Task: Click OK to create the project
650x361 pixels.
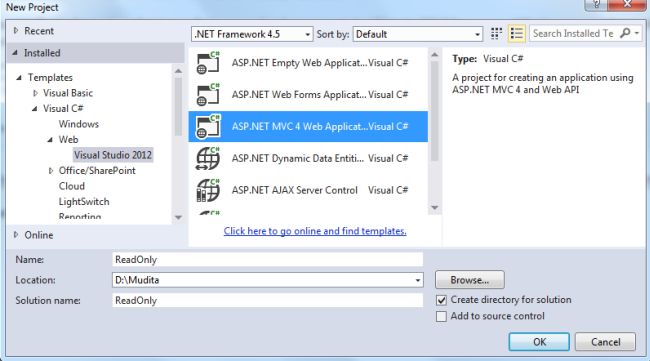Action: (x=539, y=342)
